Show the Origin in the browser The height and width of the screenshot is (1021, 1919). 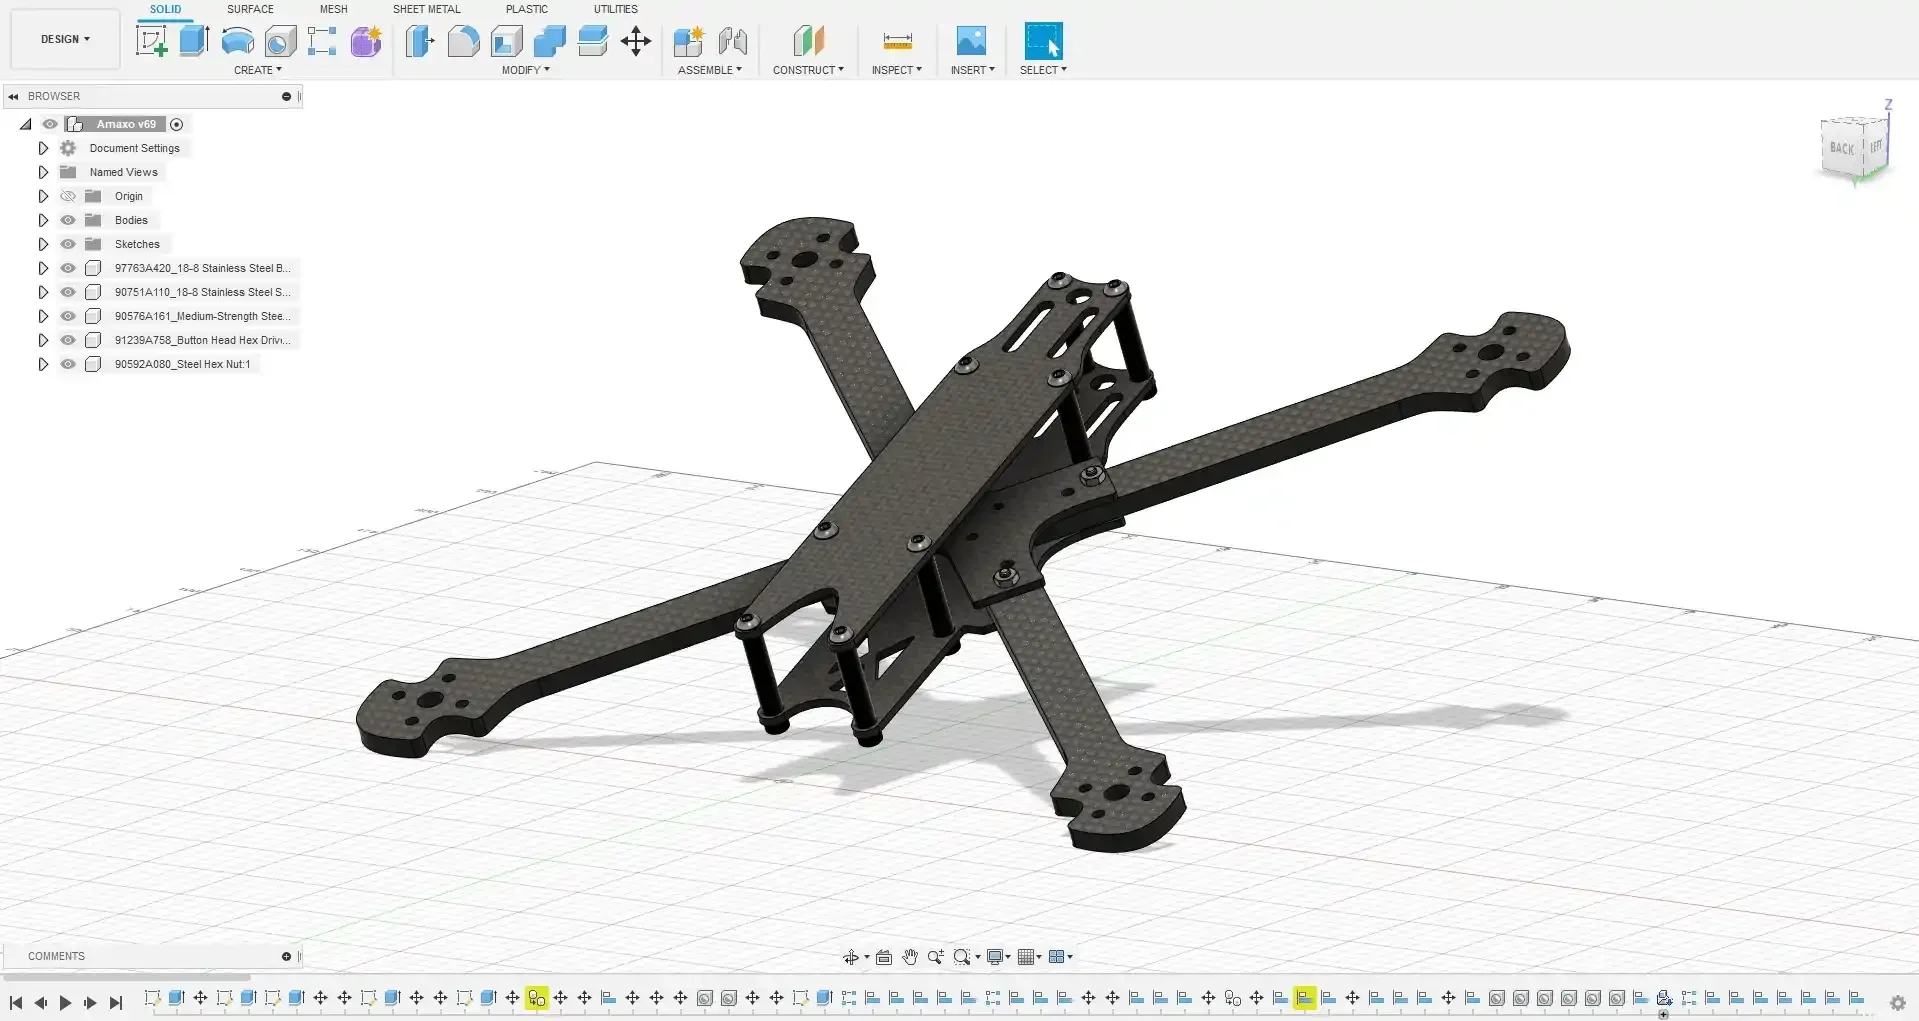pos(68,196)
